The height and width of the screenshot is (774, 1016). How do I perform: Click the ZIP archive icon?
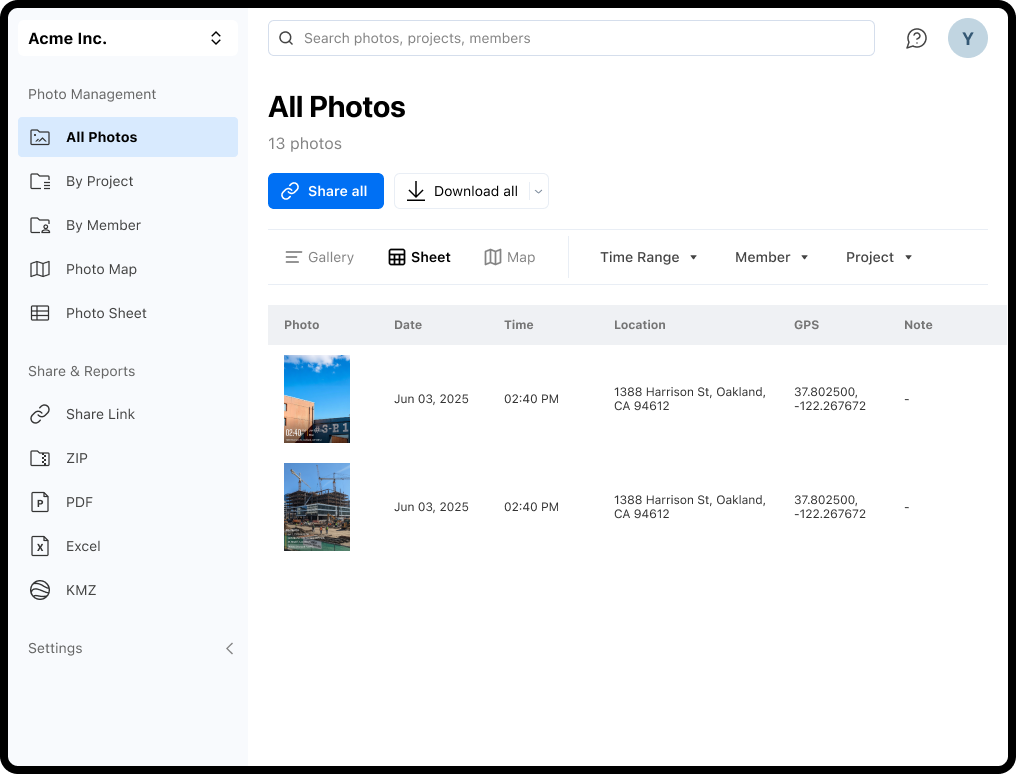[40, 459]
